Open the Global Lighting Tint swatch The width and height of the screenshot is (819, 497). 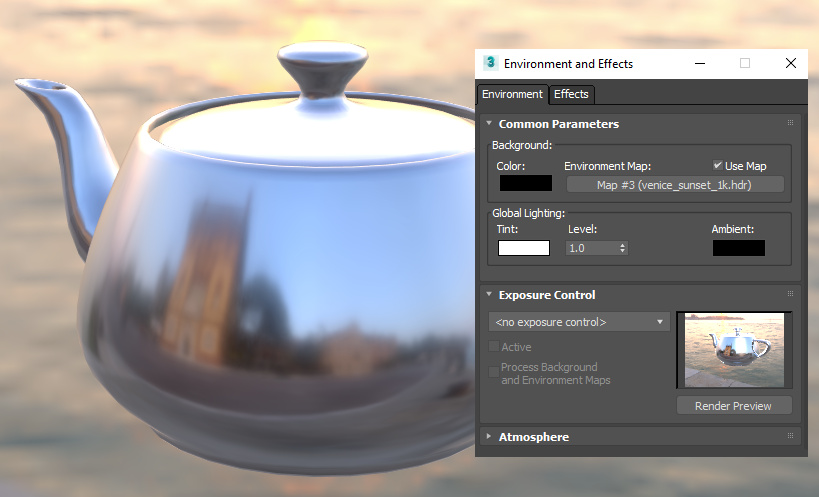524,248
